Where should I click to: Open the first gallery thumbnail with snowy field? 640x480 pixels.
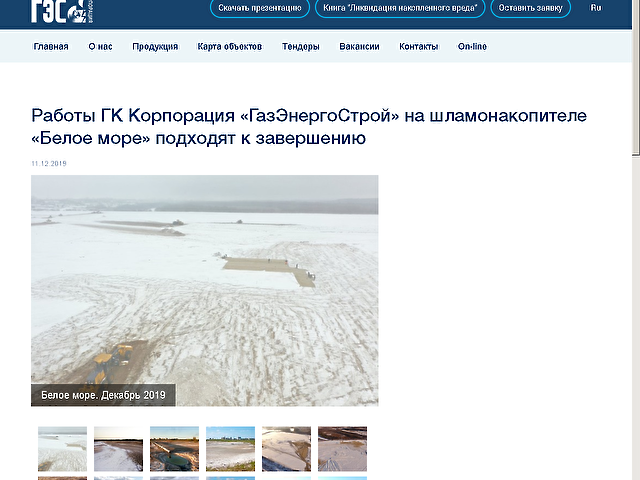click(x=62, y=449)
